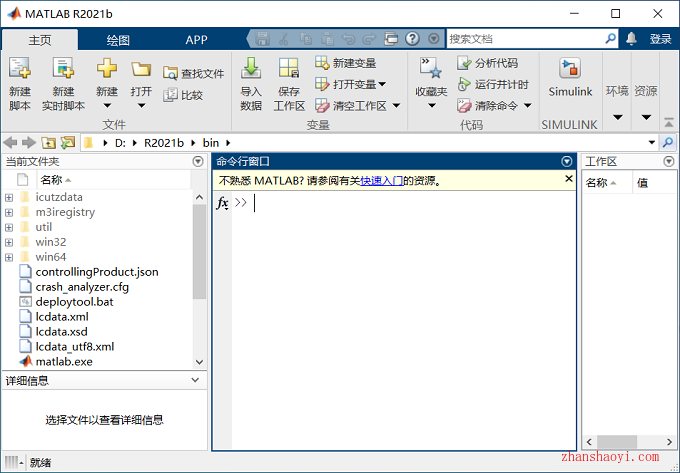The width and height of the screenshot is (680, 473).
Task: Create a new variable (新建变量)
Action: pos(345,63)
